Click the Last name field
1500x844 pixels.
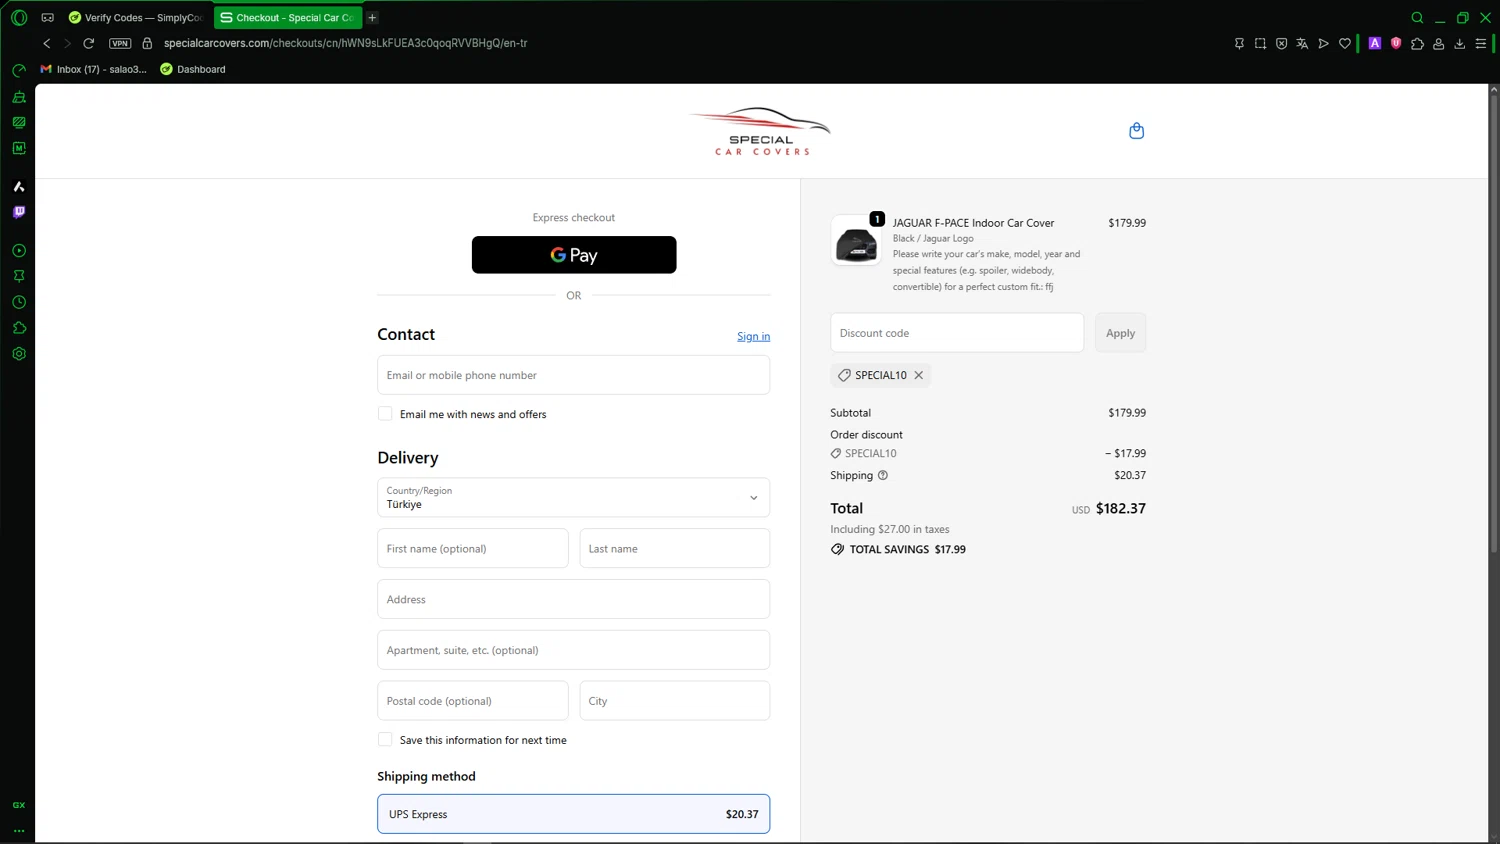(675, 548)
